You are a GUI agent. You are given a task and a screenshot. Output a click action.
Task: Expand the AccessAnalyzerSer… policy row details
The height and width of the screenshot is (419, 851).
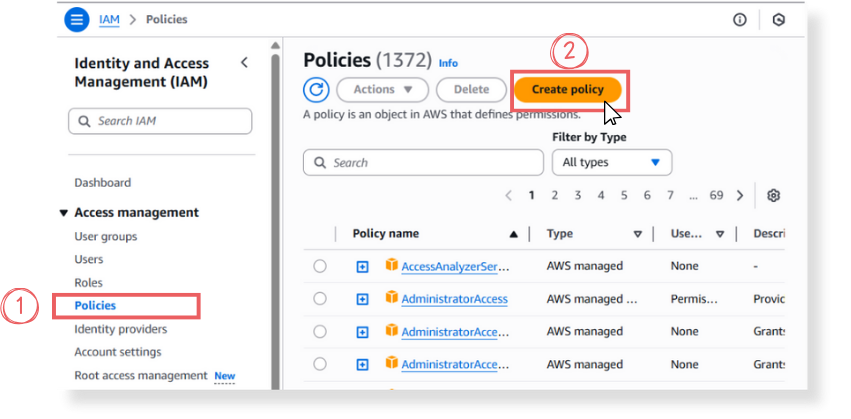(363, 266)
